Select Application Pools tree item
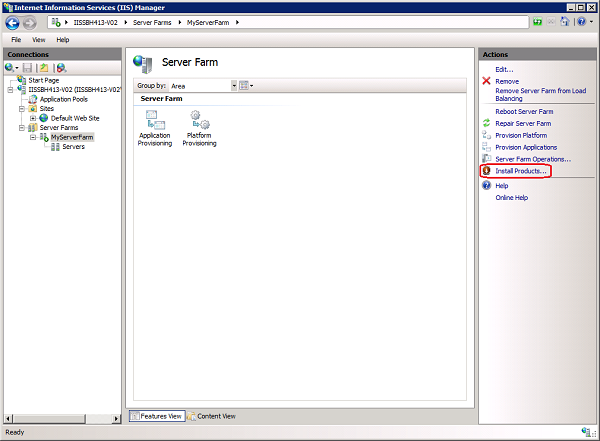 64,99
